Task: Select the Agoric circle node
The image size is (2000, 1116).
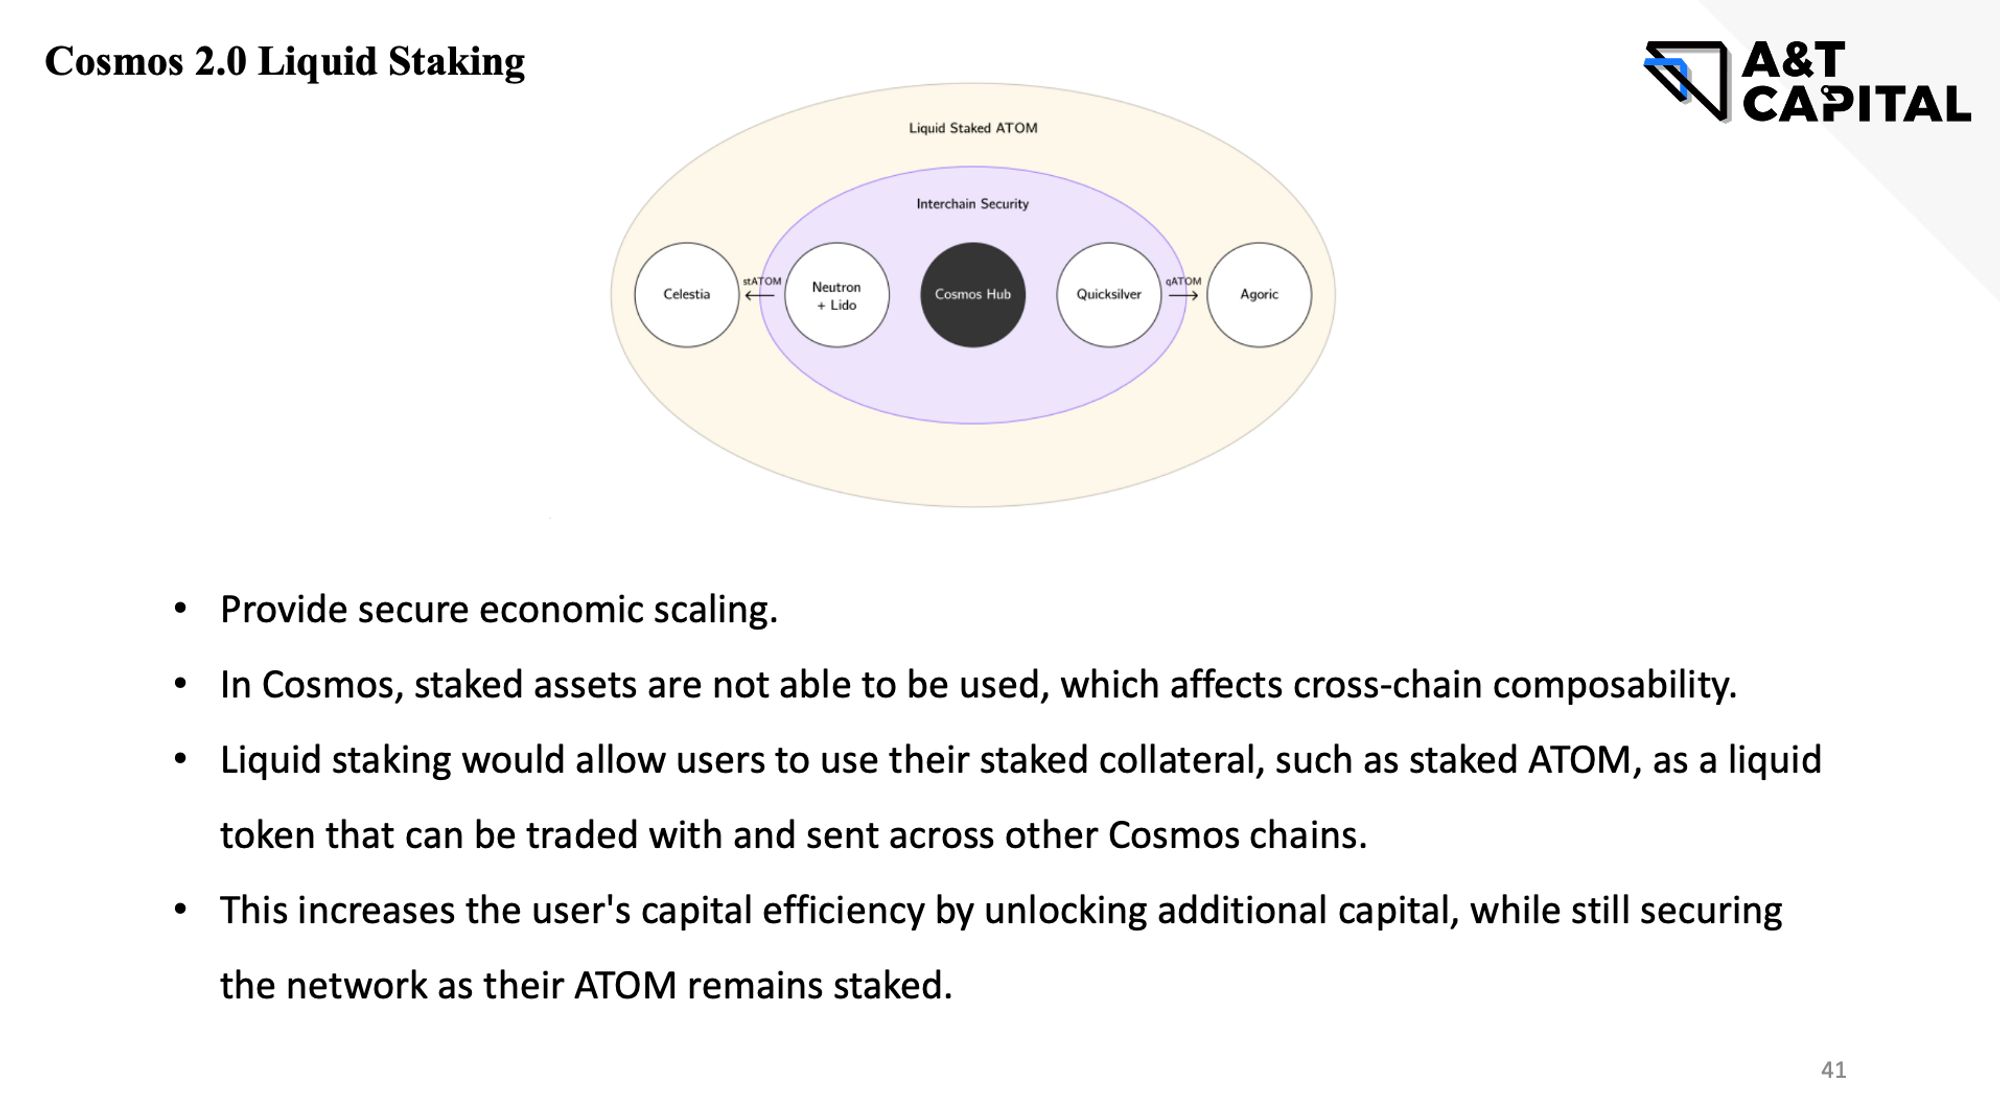Action: point(1258,295)
